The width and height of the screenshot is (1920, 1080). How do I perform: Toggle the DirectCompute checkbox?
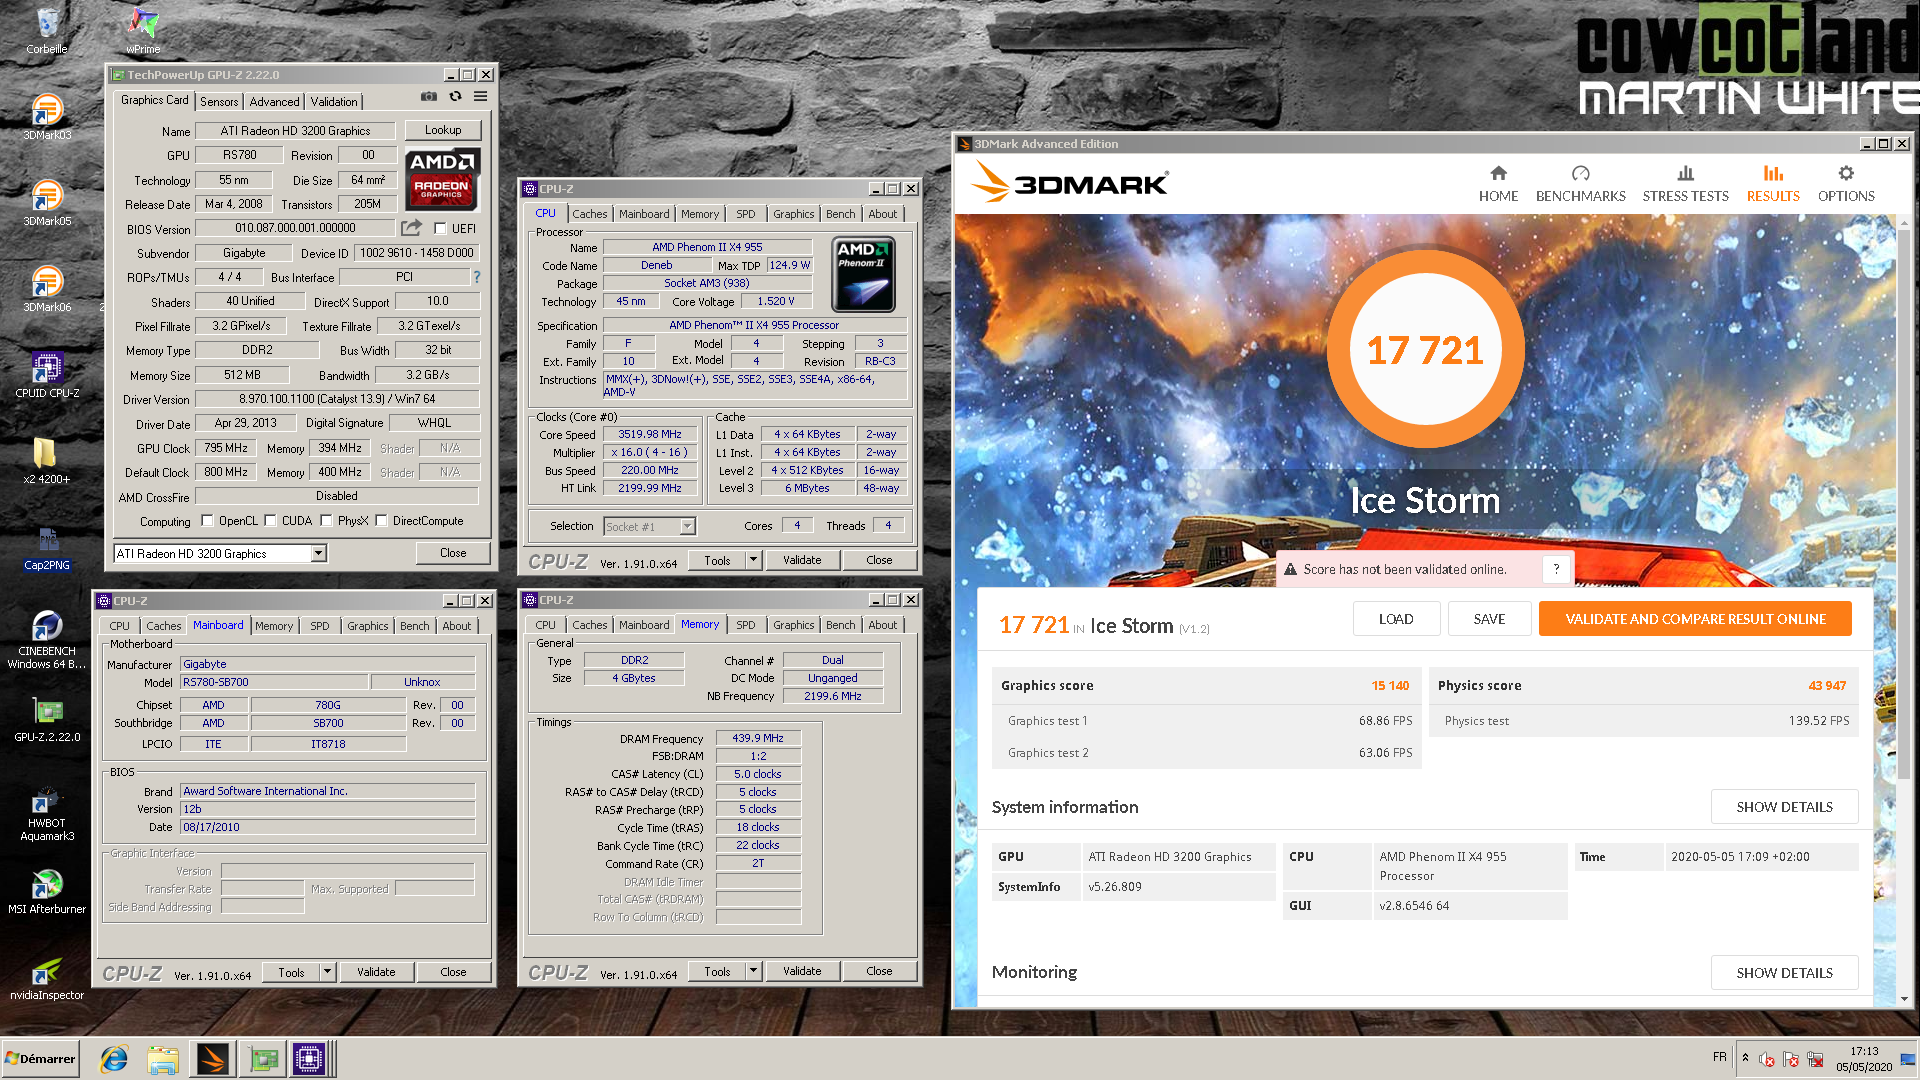point(381,521)
